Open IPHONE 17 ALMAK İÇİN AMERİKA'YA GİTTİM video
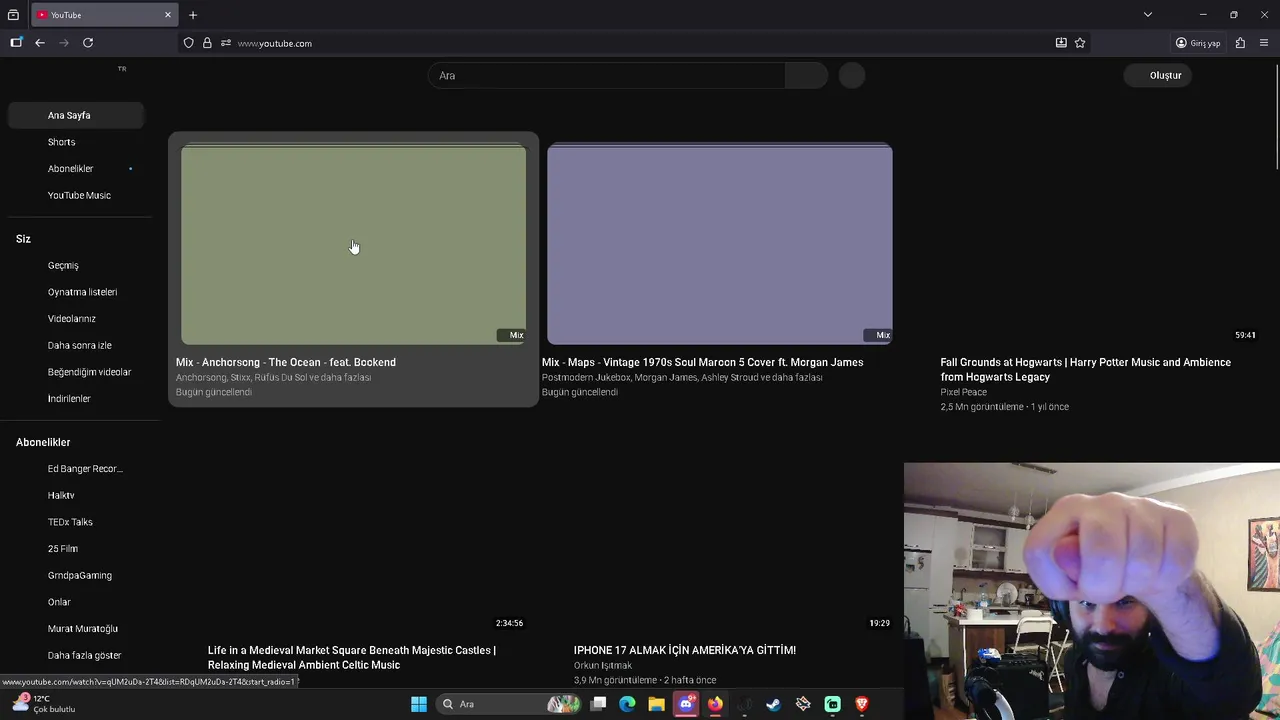The width and height of the screenshot is (1280, 720). (x=685, y=650)
